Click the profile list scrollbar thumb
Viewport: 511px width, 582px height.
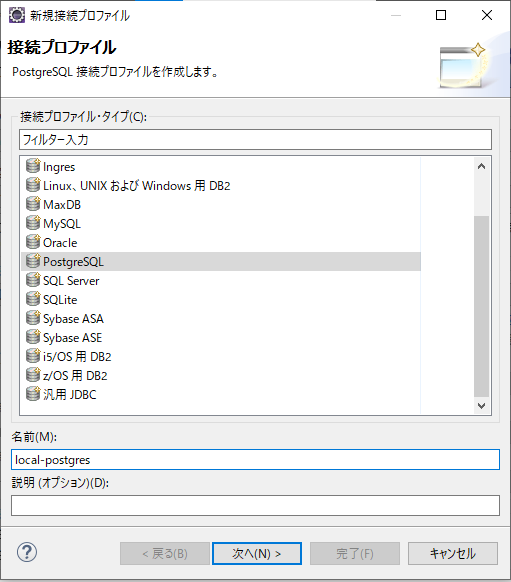(x=481, y=307)
